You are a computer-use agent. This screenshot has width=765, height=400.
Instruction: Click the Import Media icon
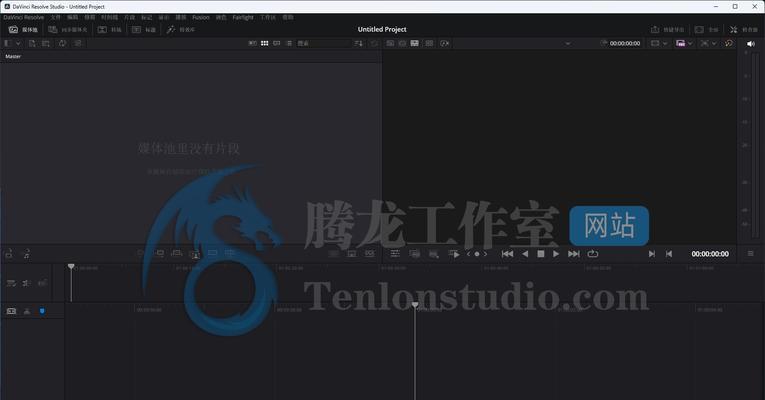[32, 43]
